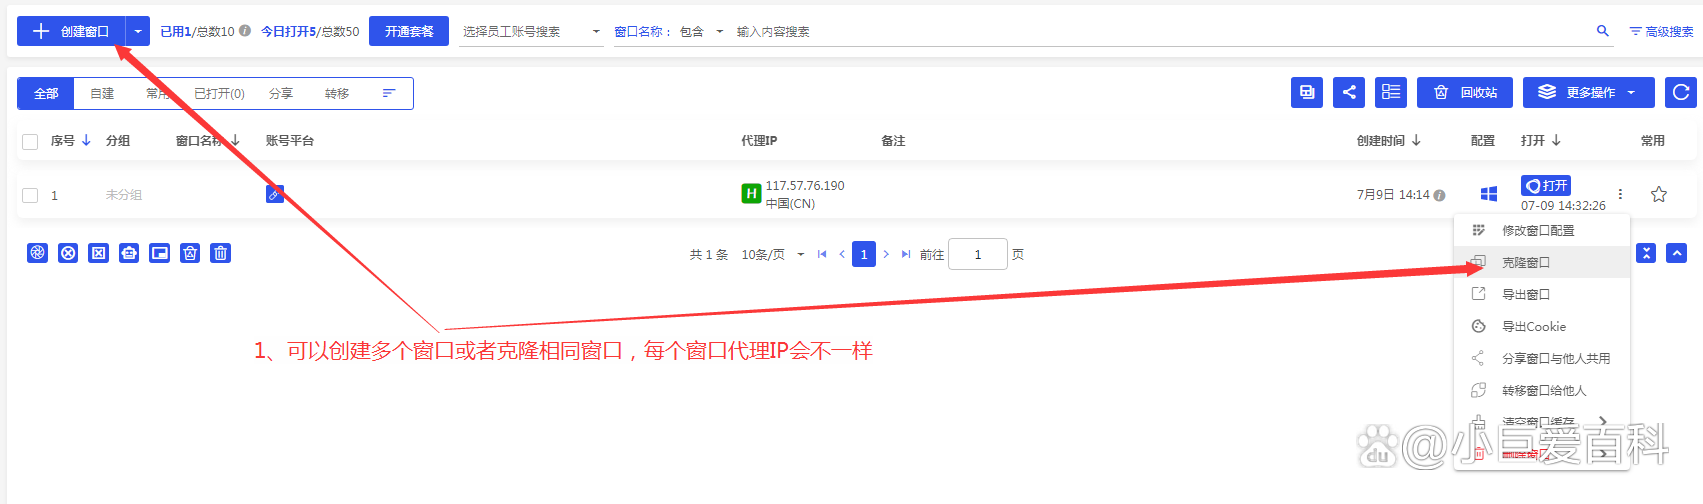This screenshot has width=1703, height=504.
Task: Click the 账号平台 column header
Action: click(290, 140)
